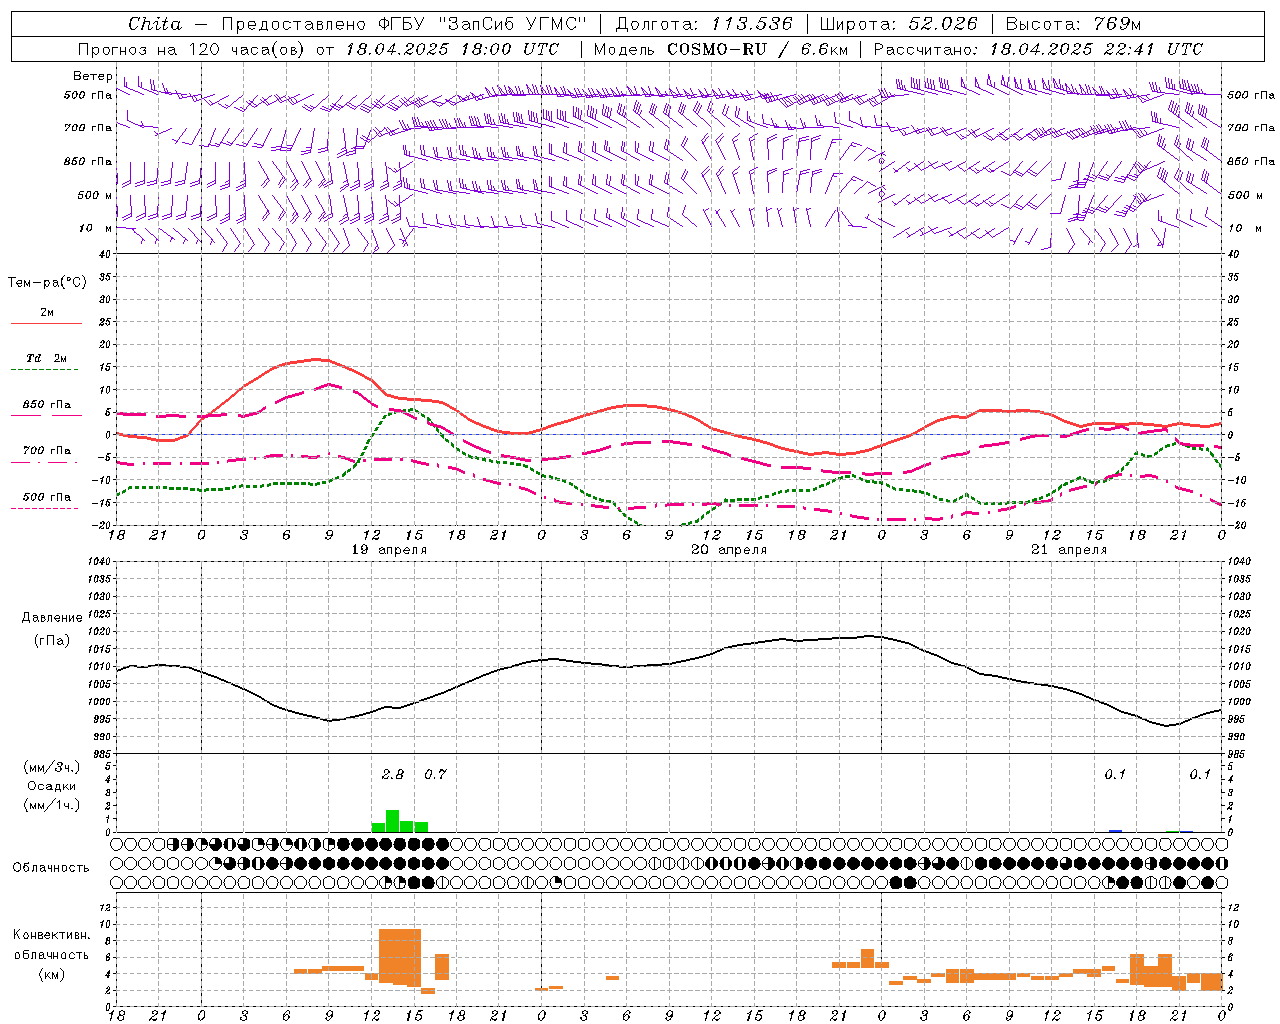Click the "20 апреля" date label
1280x1024 pixels.
click(729, 550)
